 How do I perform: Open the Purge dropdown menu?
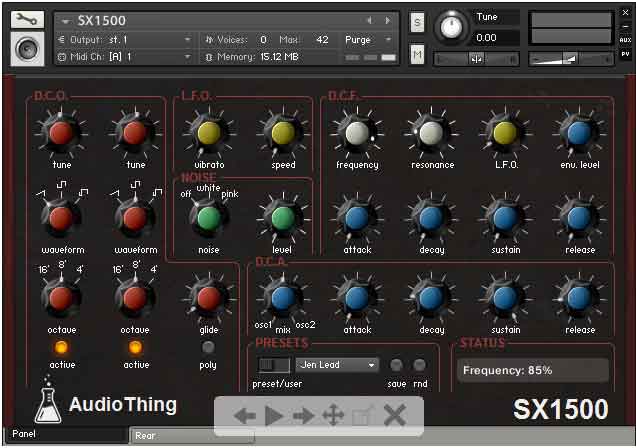tap(367, 40)
